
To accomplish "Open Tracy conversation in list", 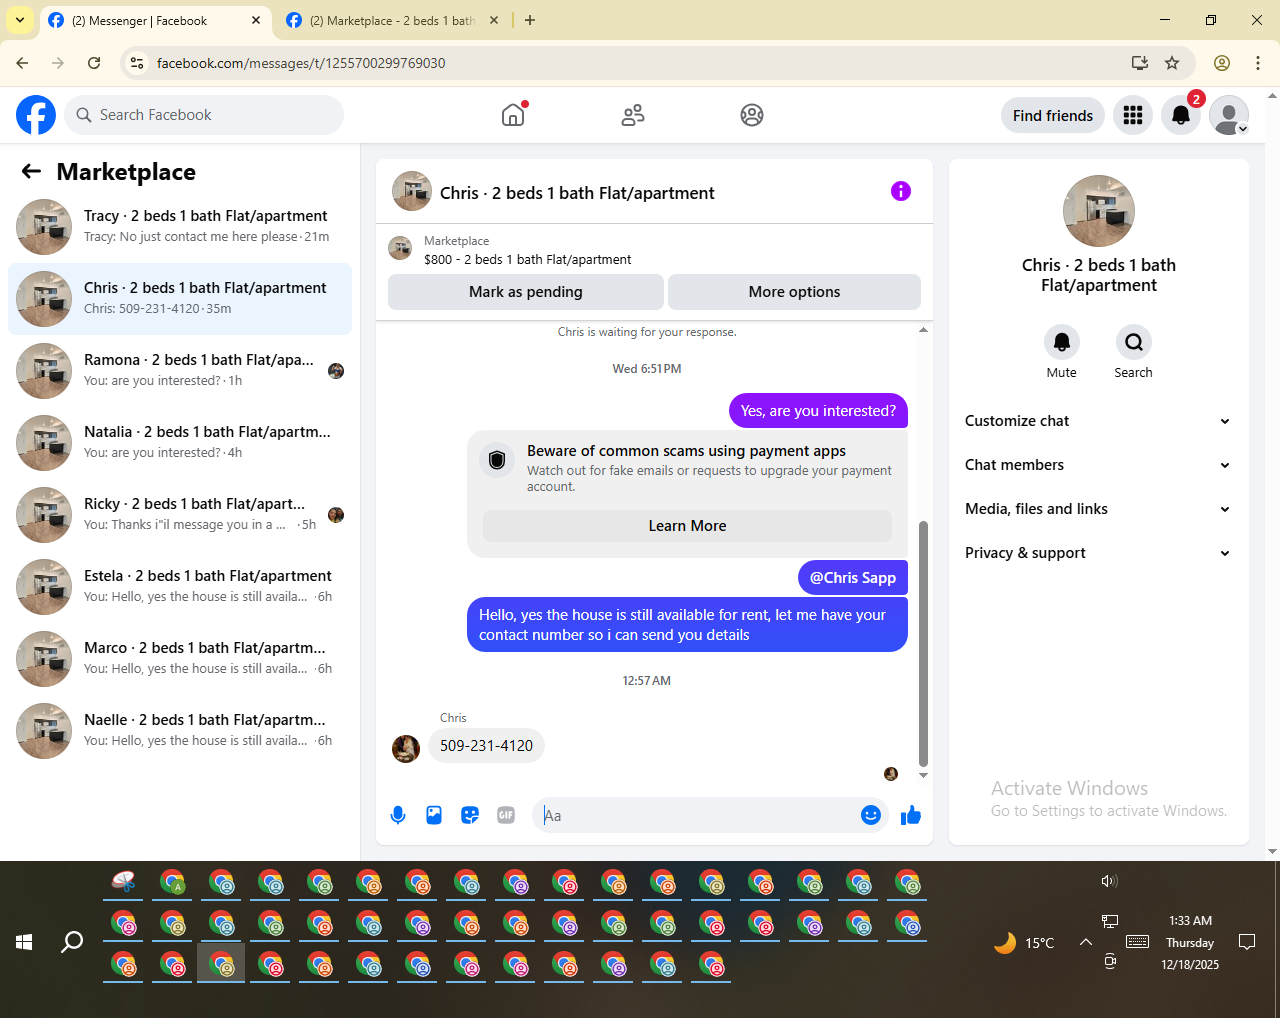I will pos(180,227).
